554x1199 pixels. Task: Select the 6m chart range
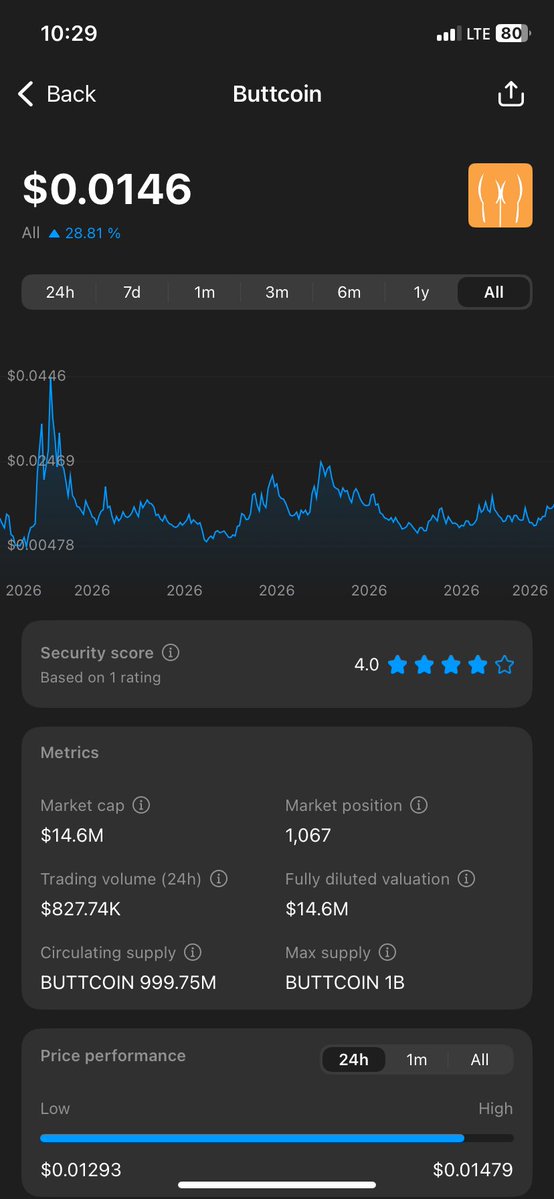point(349,292)
